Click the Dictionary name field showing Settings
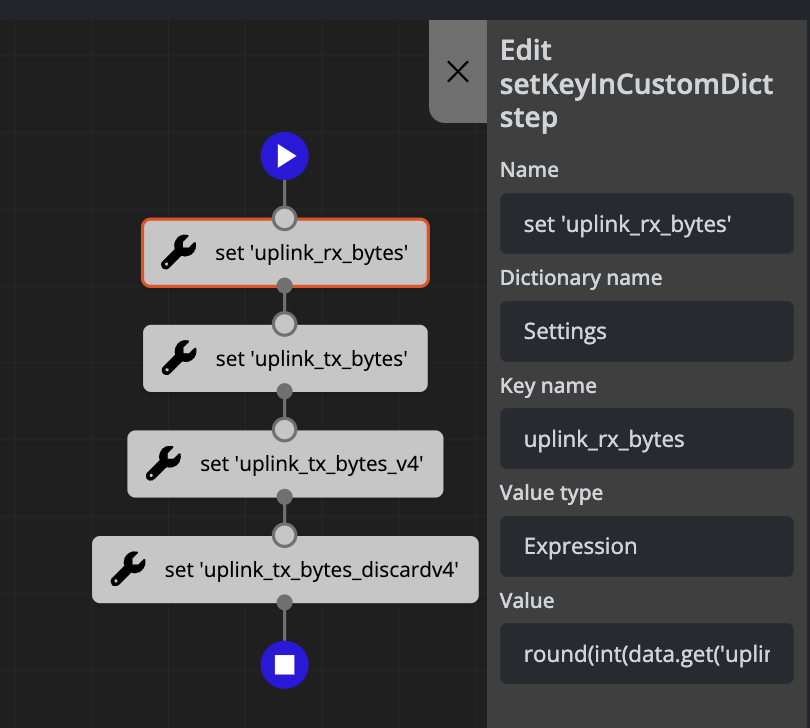Screen dimensions: 810x728 pyautogui.click(x=646, y=331)
